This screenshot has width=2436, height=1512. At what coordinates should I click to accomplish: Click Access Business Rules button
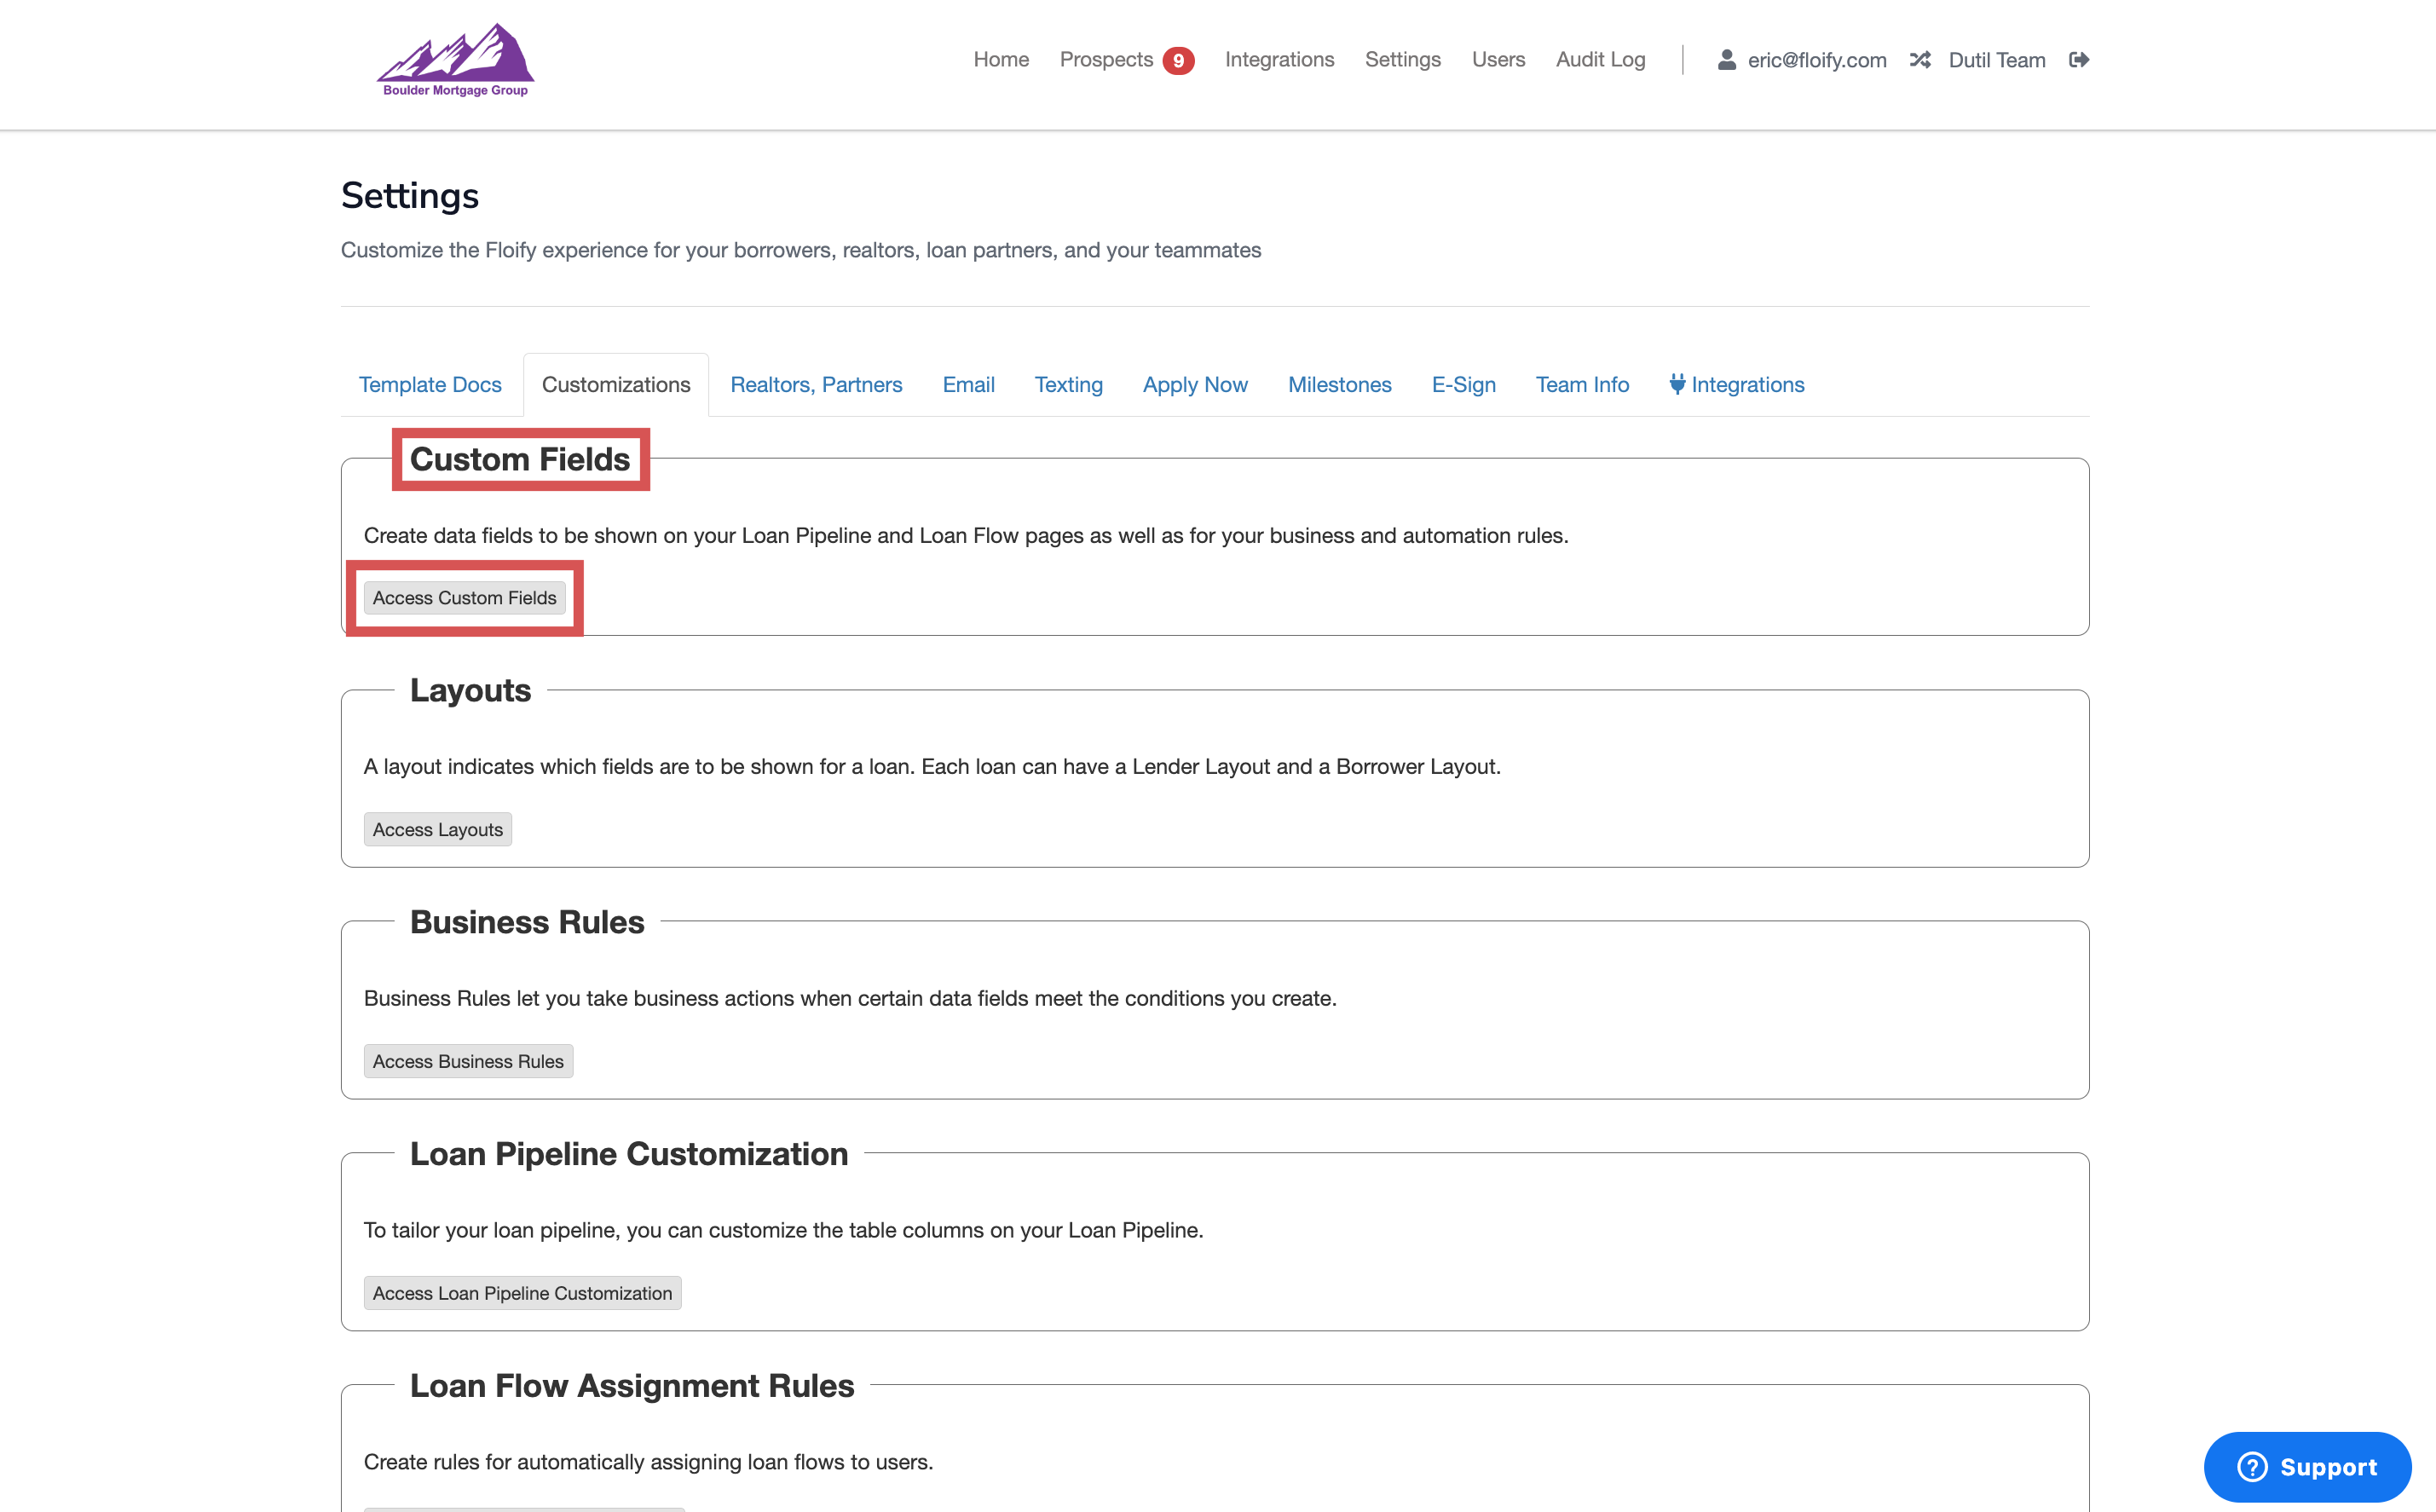(468, 1061)
